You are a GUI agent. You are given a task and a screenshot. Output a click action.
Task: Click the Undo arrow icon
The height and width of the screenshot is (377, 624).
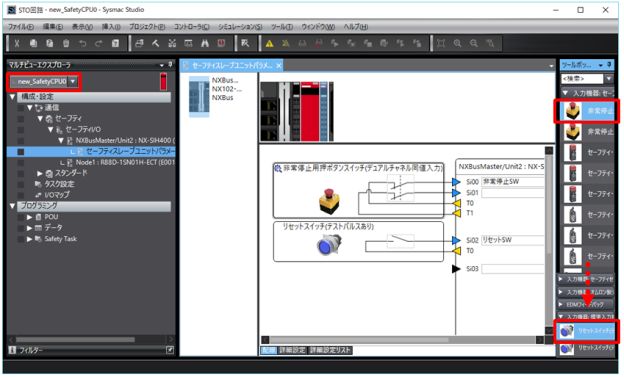82,43
